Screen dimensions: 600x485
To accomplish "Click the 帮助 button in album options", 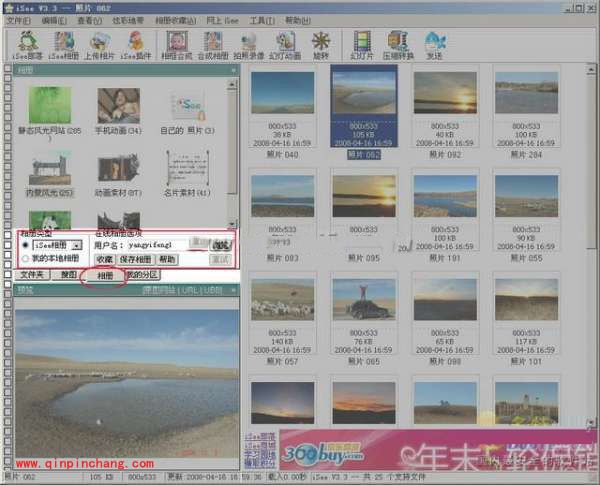I will click(x=167, y=260).
